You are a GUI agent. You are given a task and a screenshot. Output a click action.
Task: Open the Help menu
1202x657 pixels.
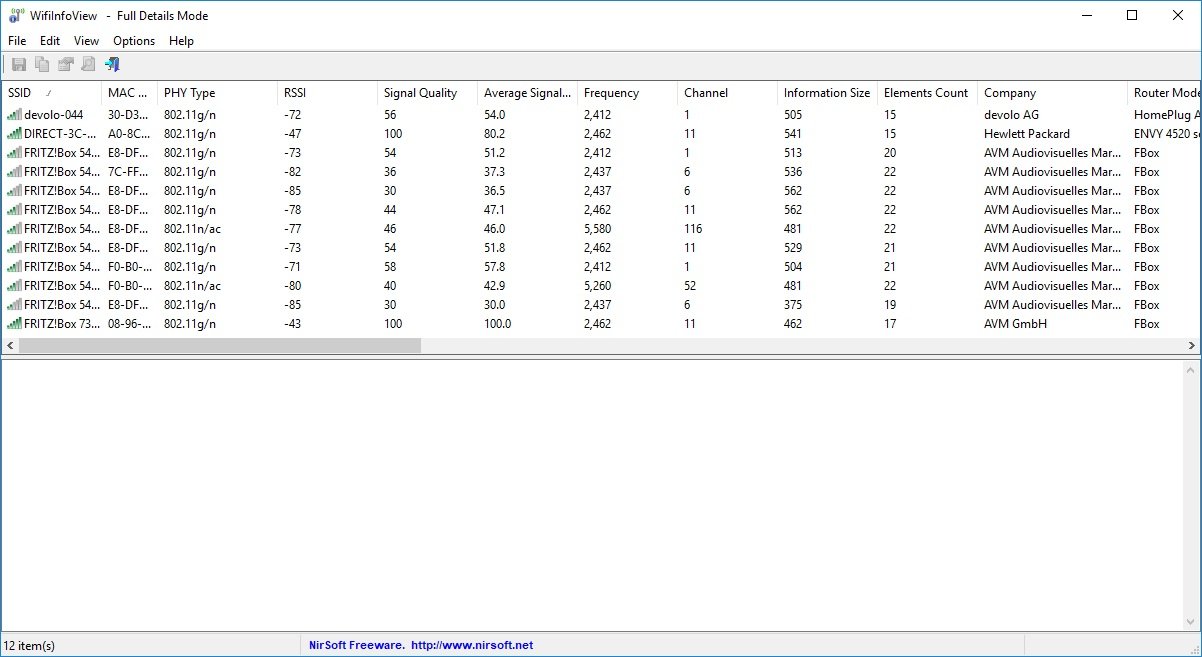click(x=181, y=41)
